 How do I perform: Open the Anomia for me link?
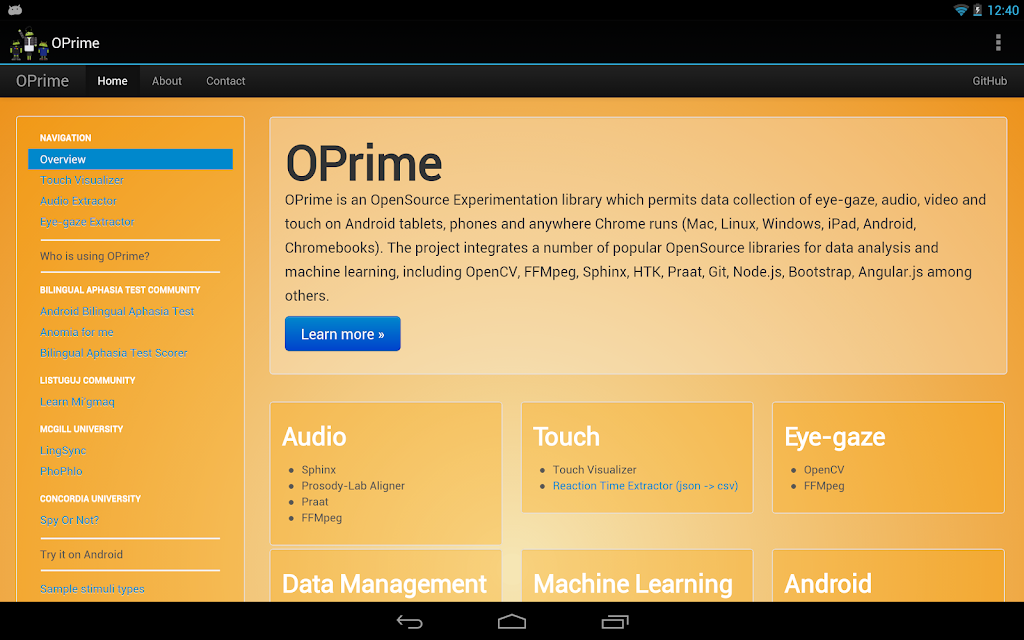(x=76, y=332)
